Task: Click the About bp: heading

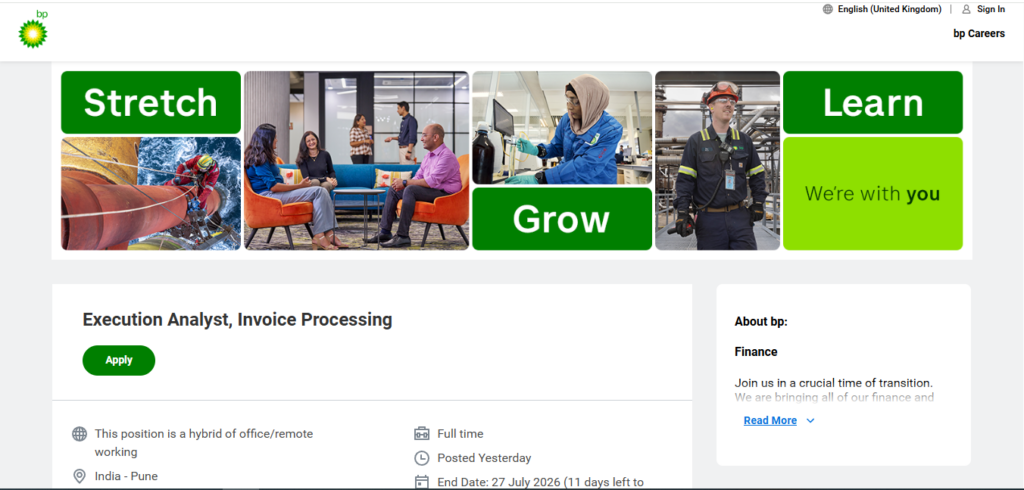Action: coord(761,321)
